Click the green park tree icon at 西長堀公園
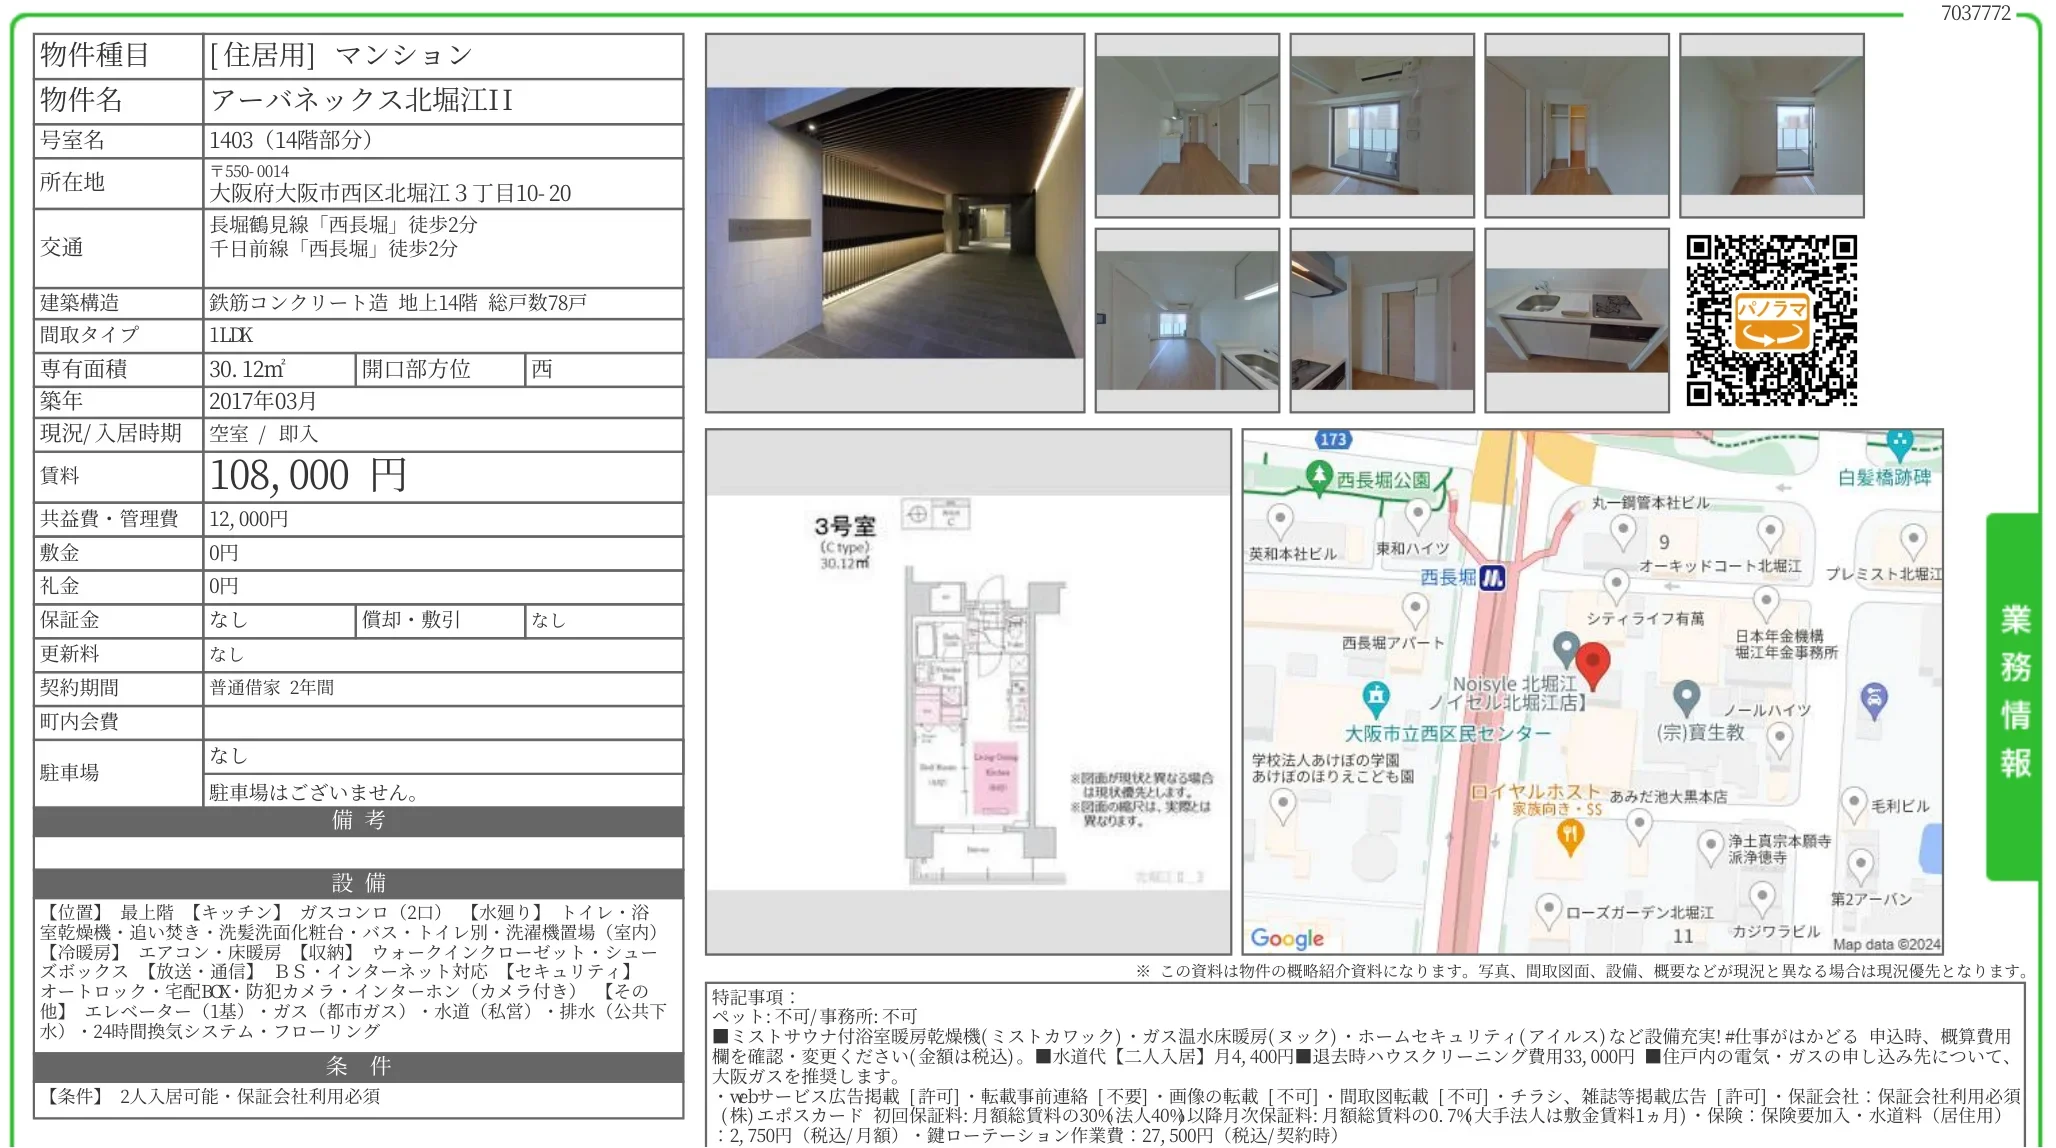 [1319, 475]
